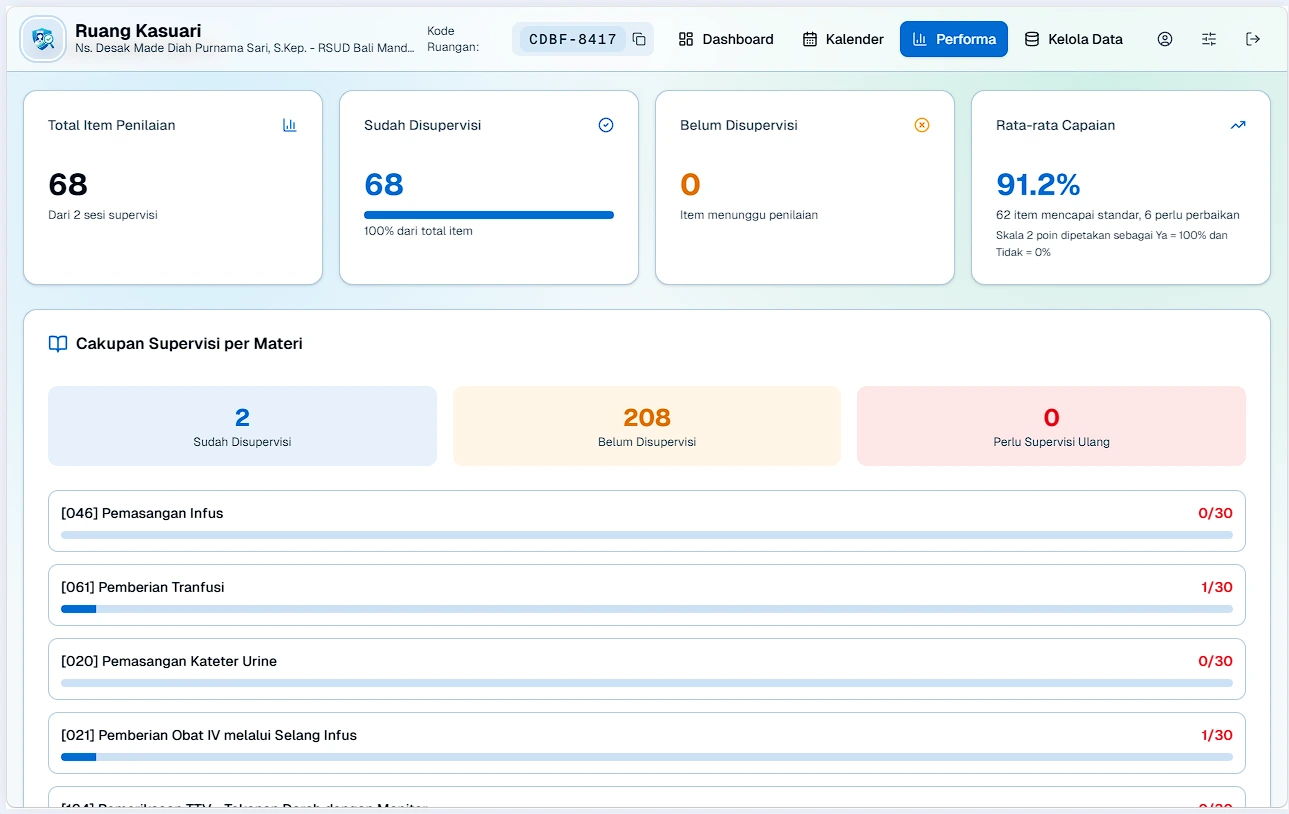Click the logout icon

click(x=1253, y=39)
